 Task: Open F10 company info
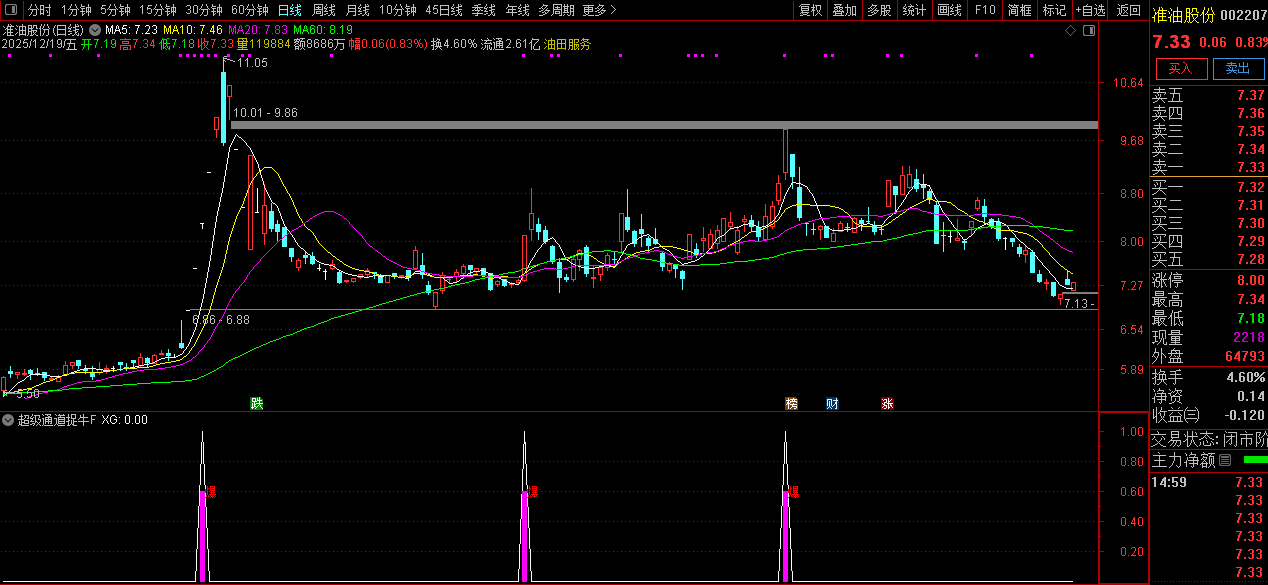point(985,10)
